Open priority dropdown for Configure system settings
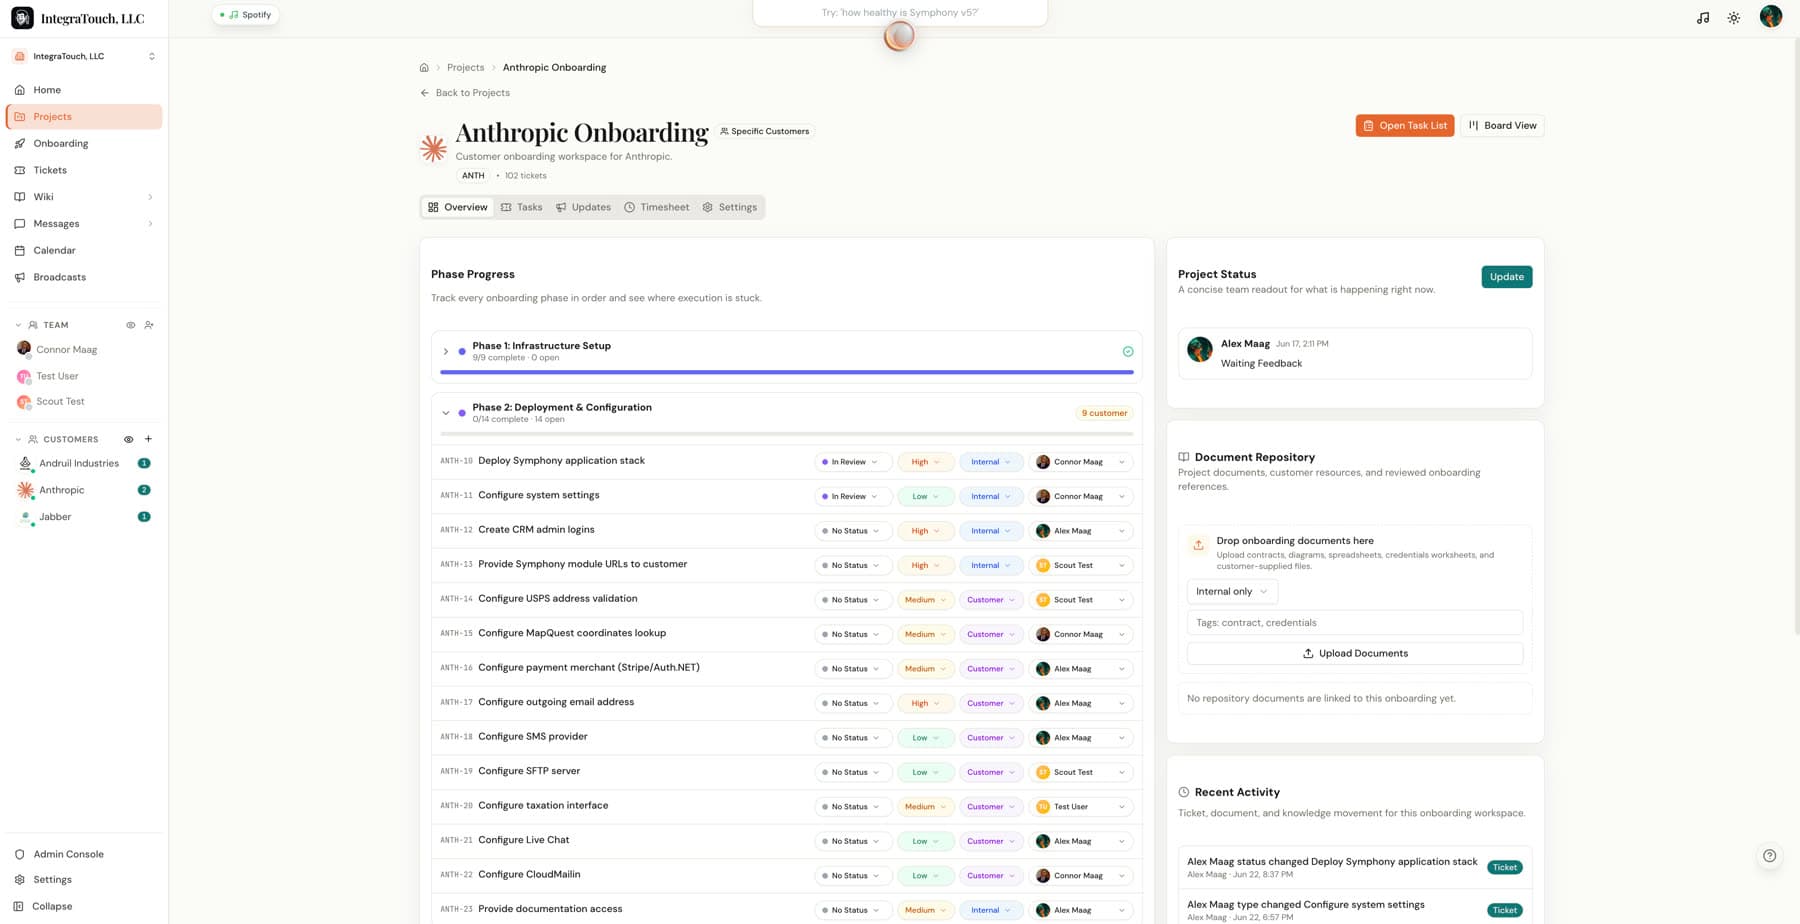This screenshot has width=1800, height=924. [925, 497]
